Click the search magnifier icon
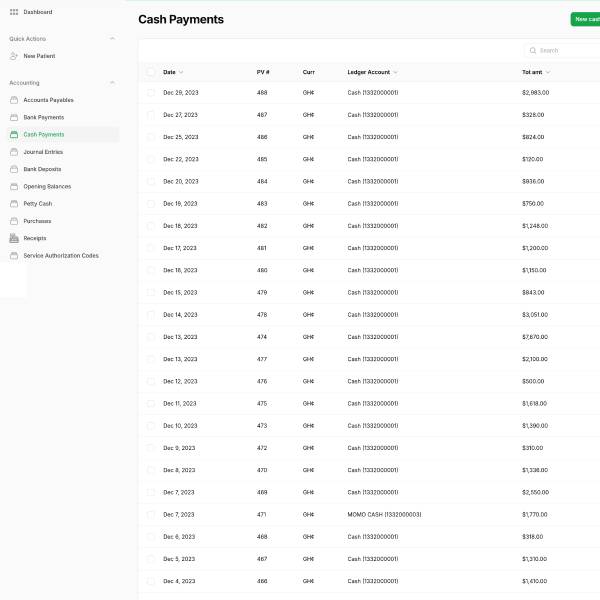 533,50
